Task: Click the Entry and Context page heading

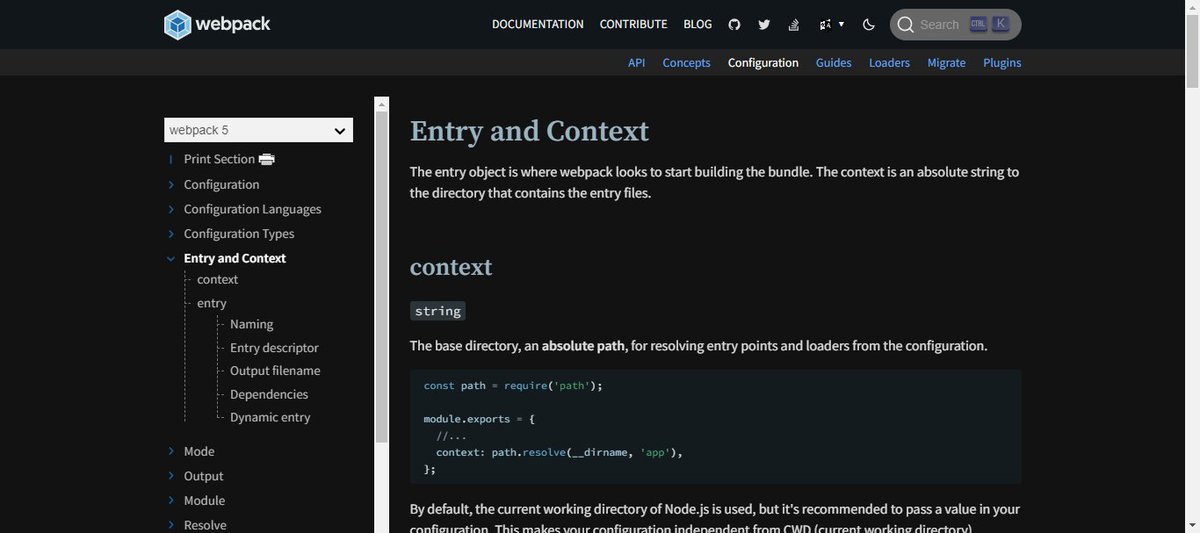Action: pyautogui.click(x=529, y=131)
